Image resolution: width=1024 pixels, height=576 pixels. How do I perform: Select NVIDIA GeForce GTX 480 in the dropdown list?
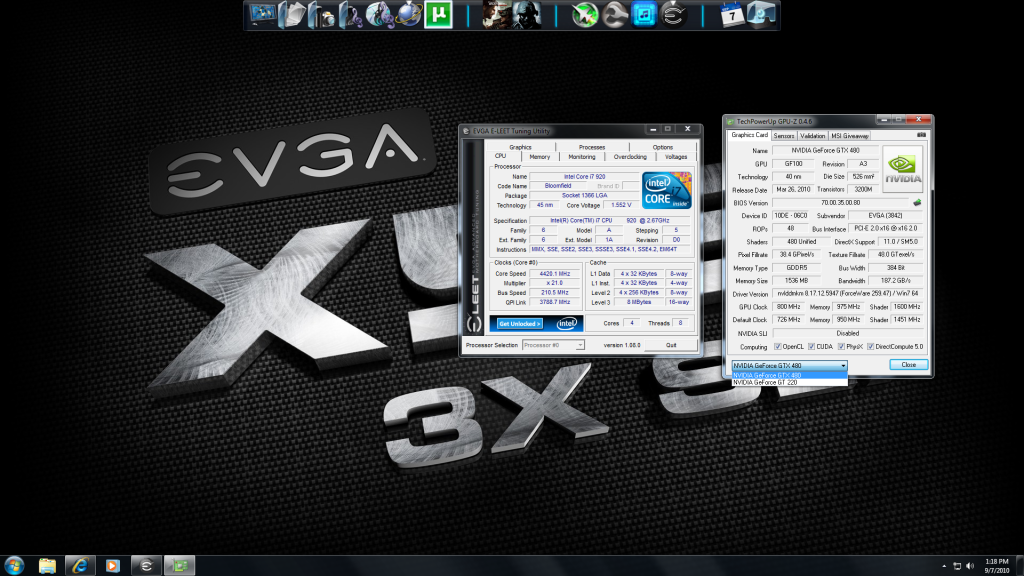point(790,376)
